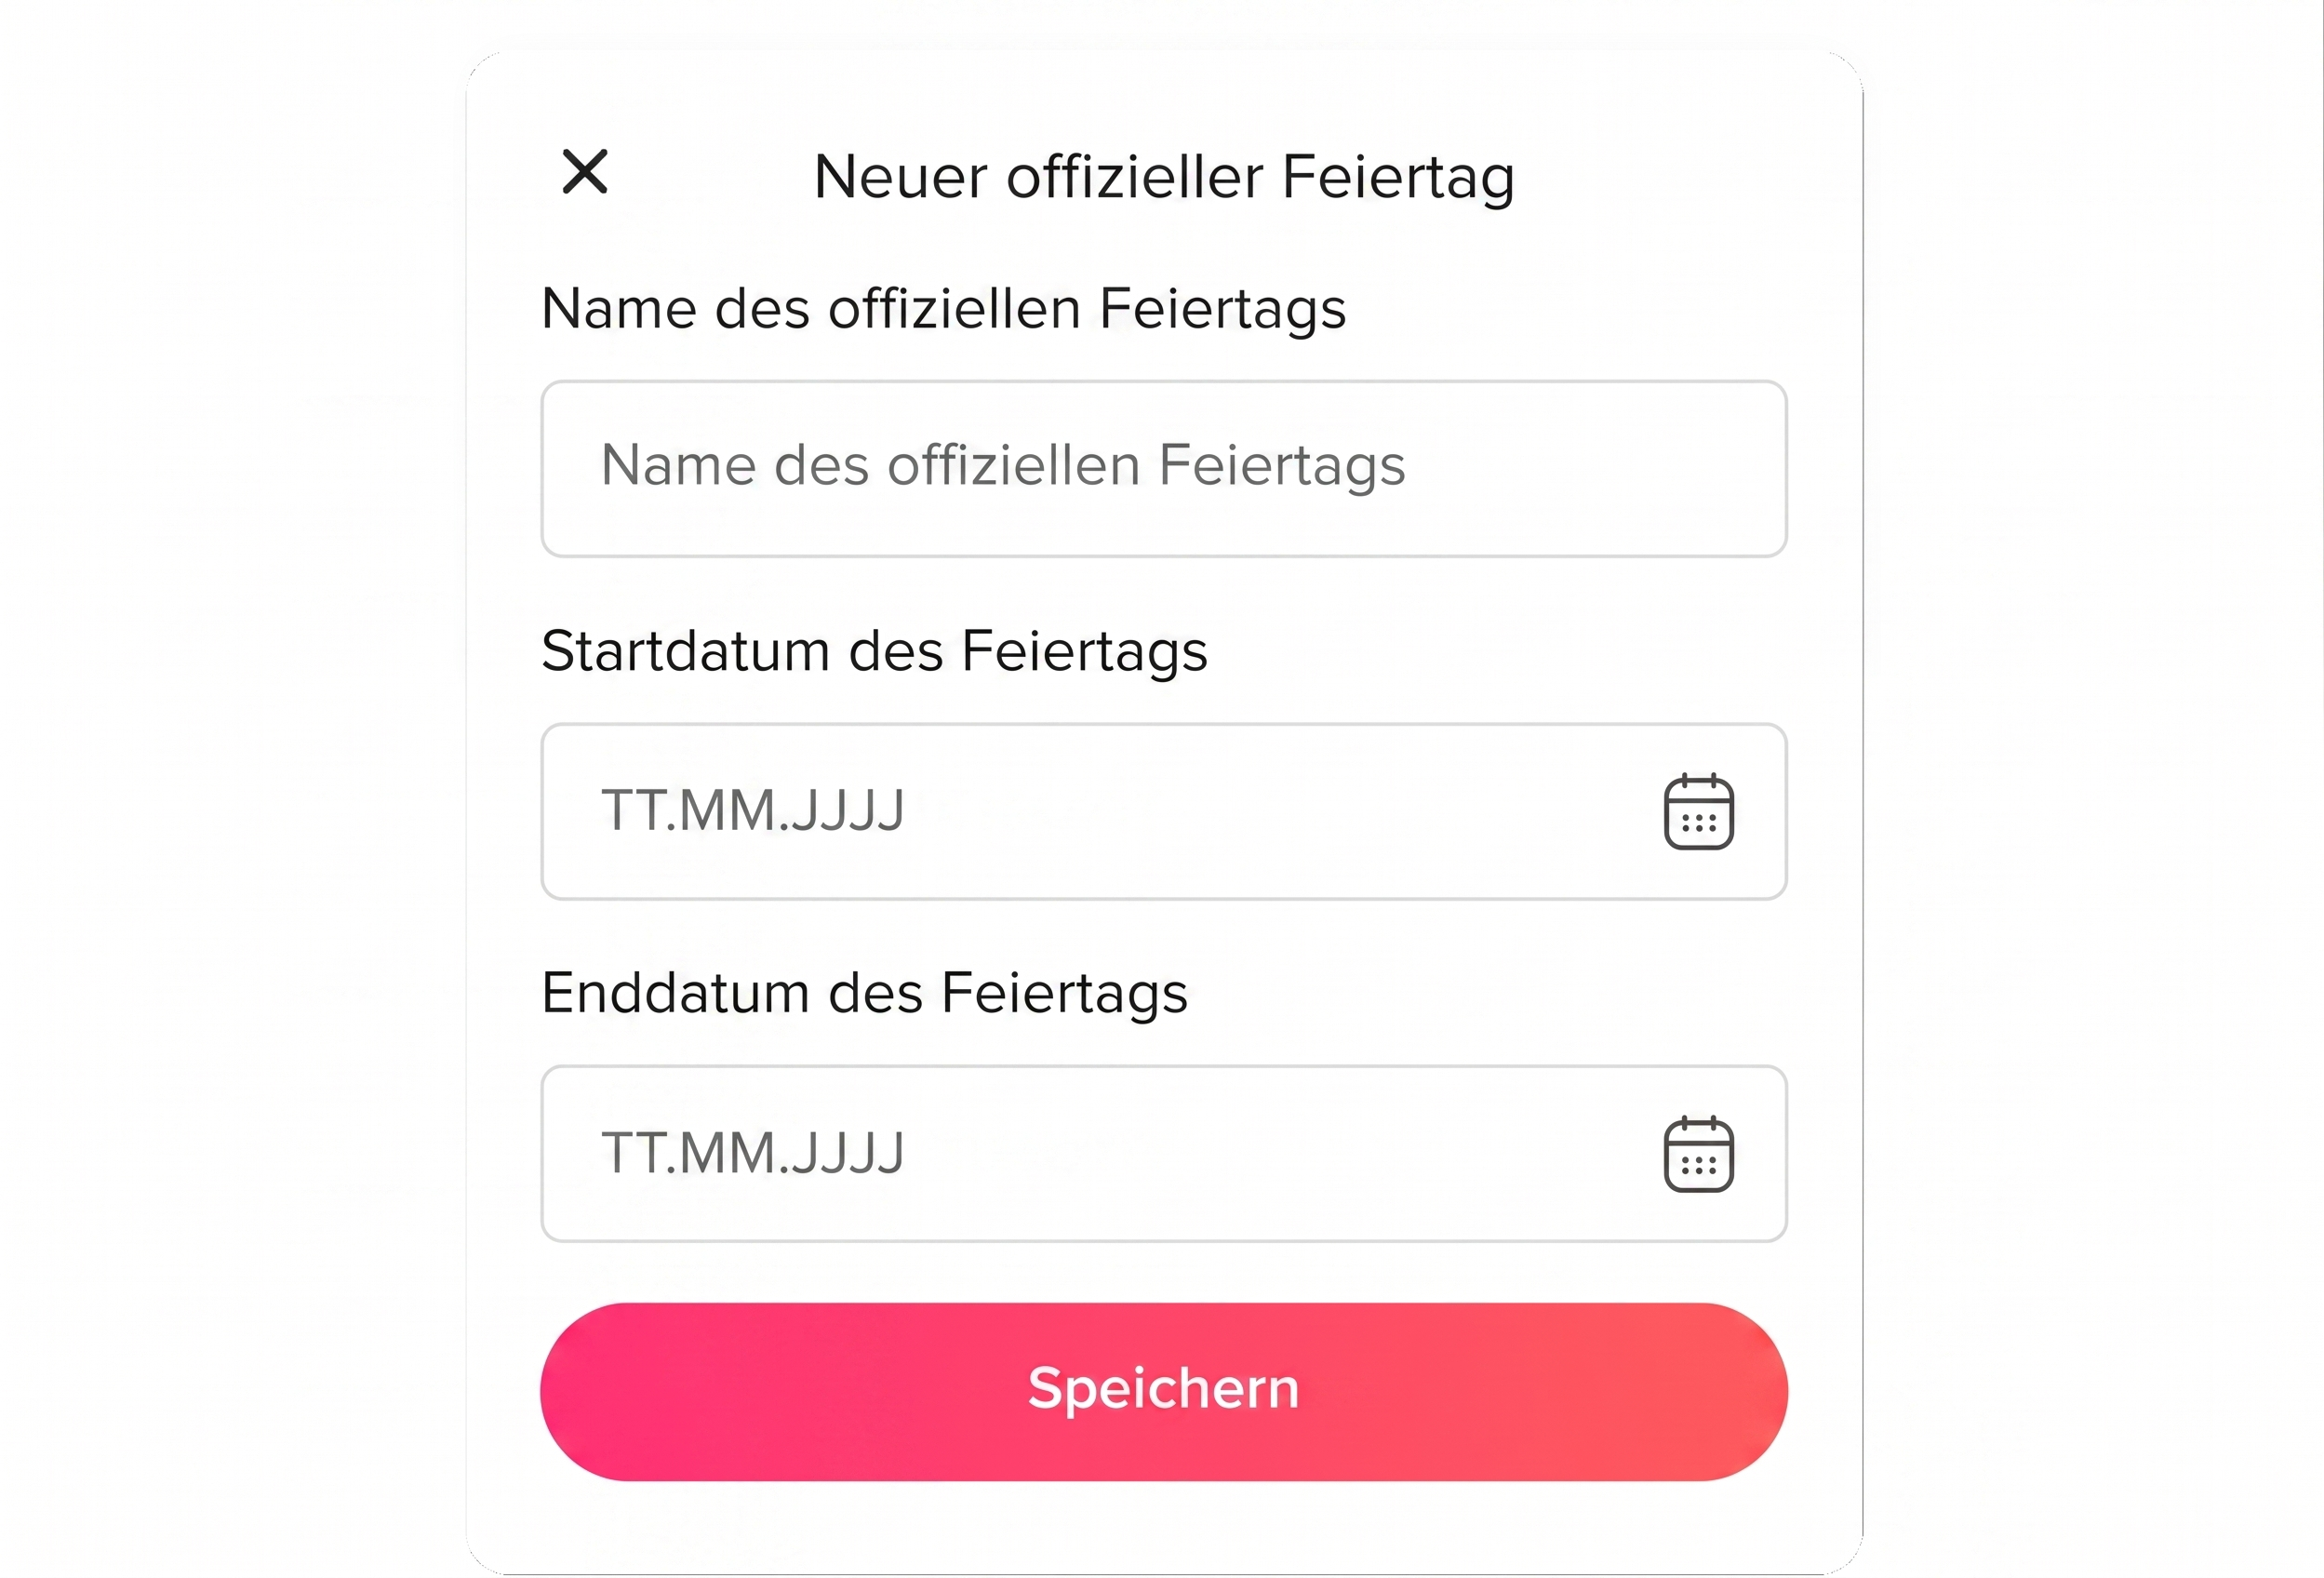This screenshot has width=2324, height=1578.
Task: Click the calendar icon in the end date field
Action: [x=1698, y=1154]
